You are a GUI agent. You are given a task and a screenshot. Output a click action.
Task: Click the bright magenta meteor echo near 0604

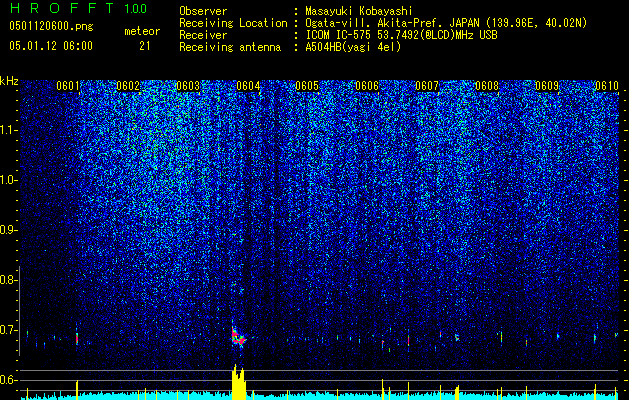237,336
